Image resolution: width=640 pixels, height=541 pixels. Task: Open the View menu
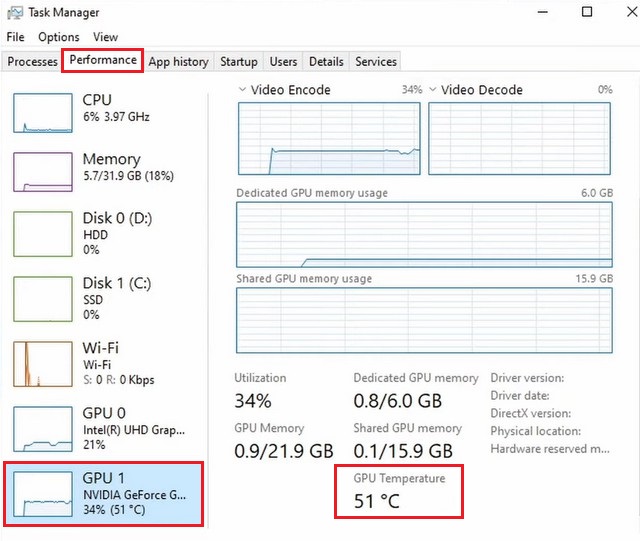click(105, 37)
